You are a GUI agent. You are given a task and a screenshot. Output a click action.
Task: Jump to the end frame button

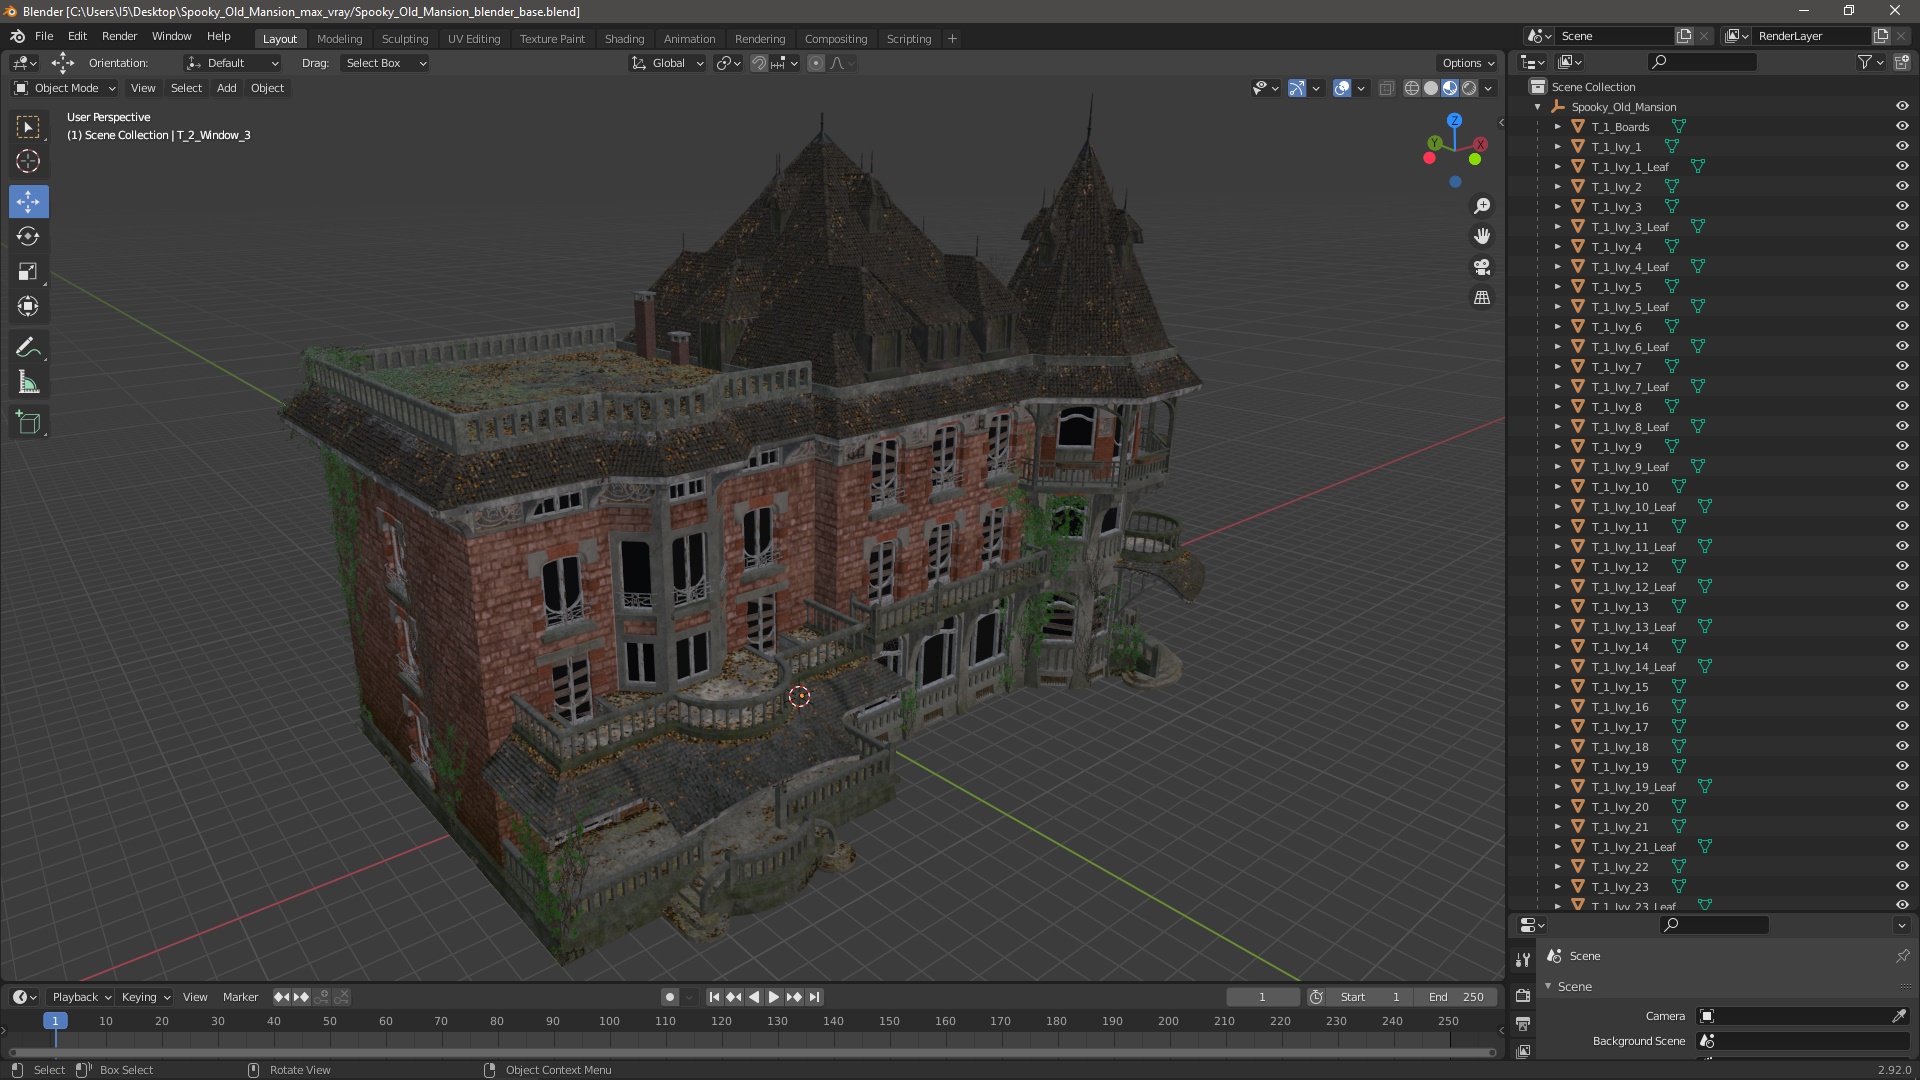tap(815, 997)
